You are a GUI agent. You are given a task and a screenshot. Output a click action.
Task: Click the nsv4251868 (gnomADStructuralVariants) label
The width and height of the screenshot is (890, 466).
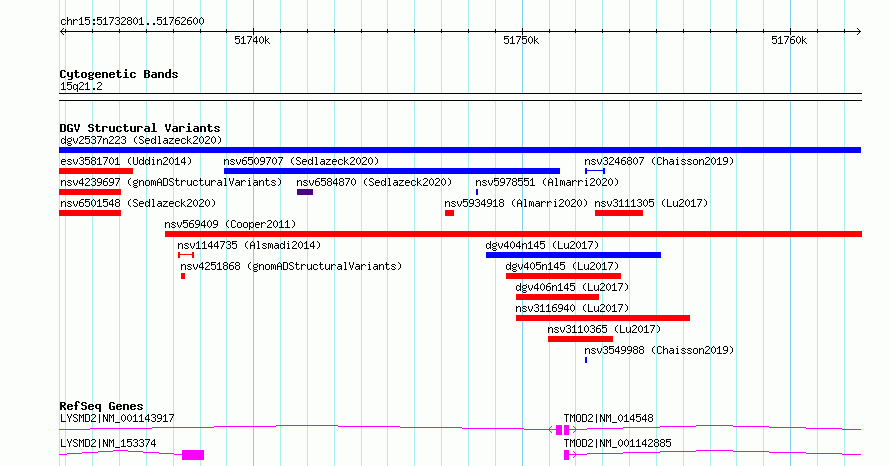[291, 266]
